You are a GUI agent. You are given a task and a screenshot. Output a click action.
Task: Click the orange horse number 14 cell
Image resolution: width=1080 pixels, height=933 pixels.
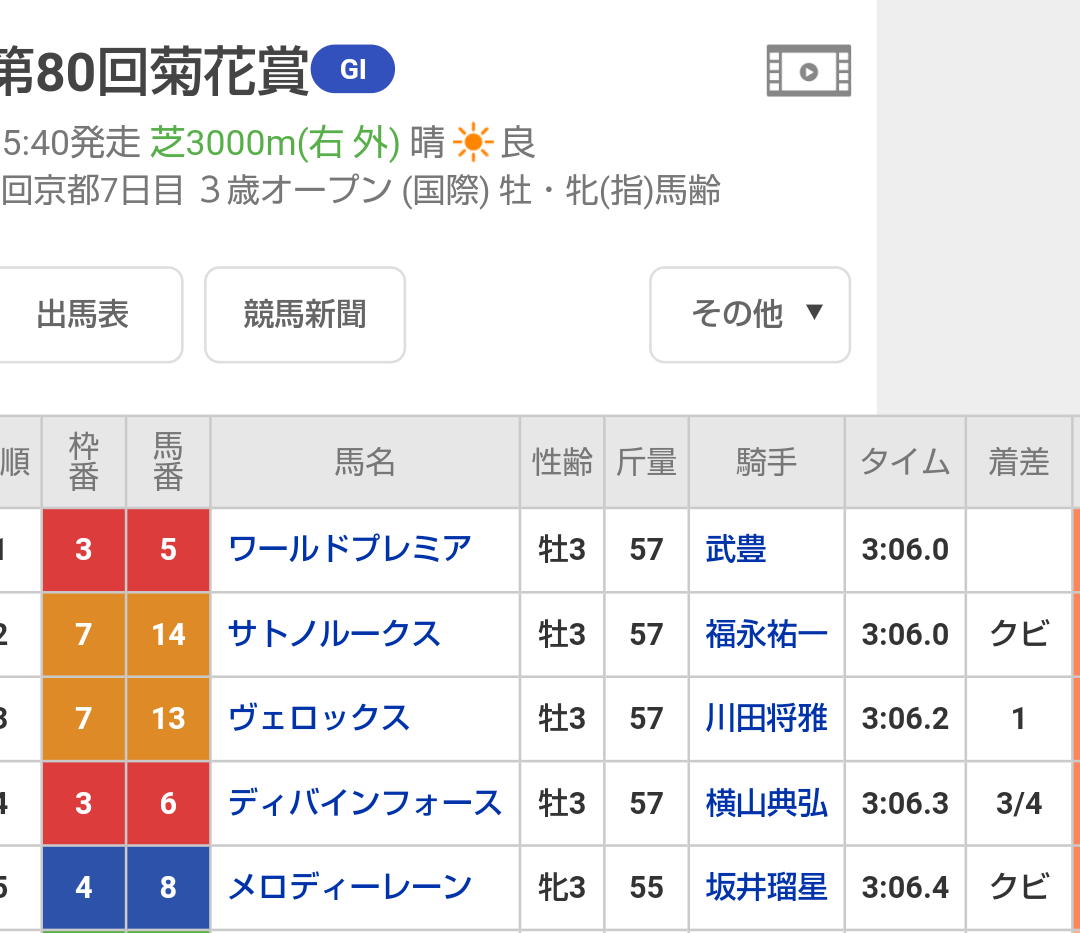tap(168, 634)
